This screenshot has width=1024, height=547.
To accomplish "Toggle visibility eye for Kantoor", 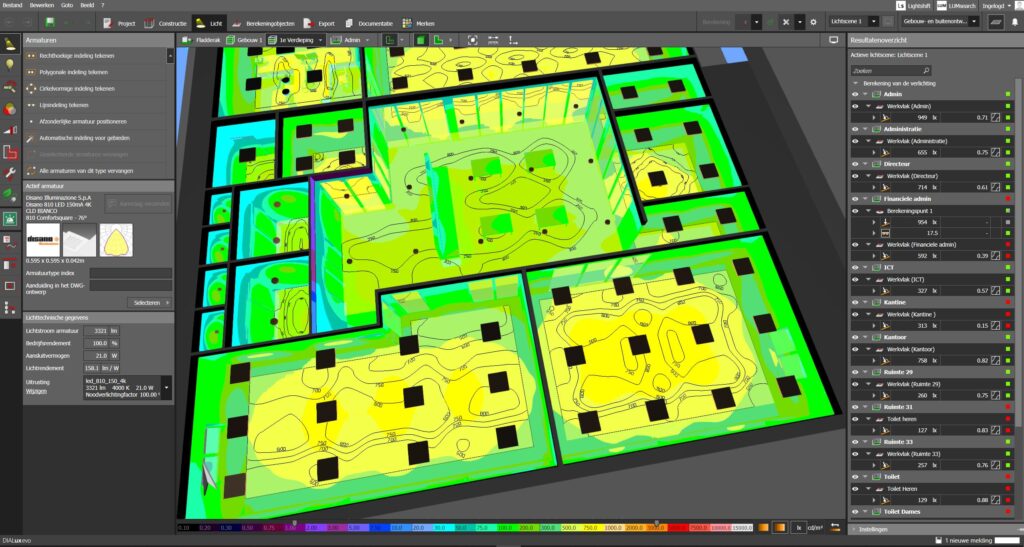I will [855, 337].
